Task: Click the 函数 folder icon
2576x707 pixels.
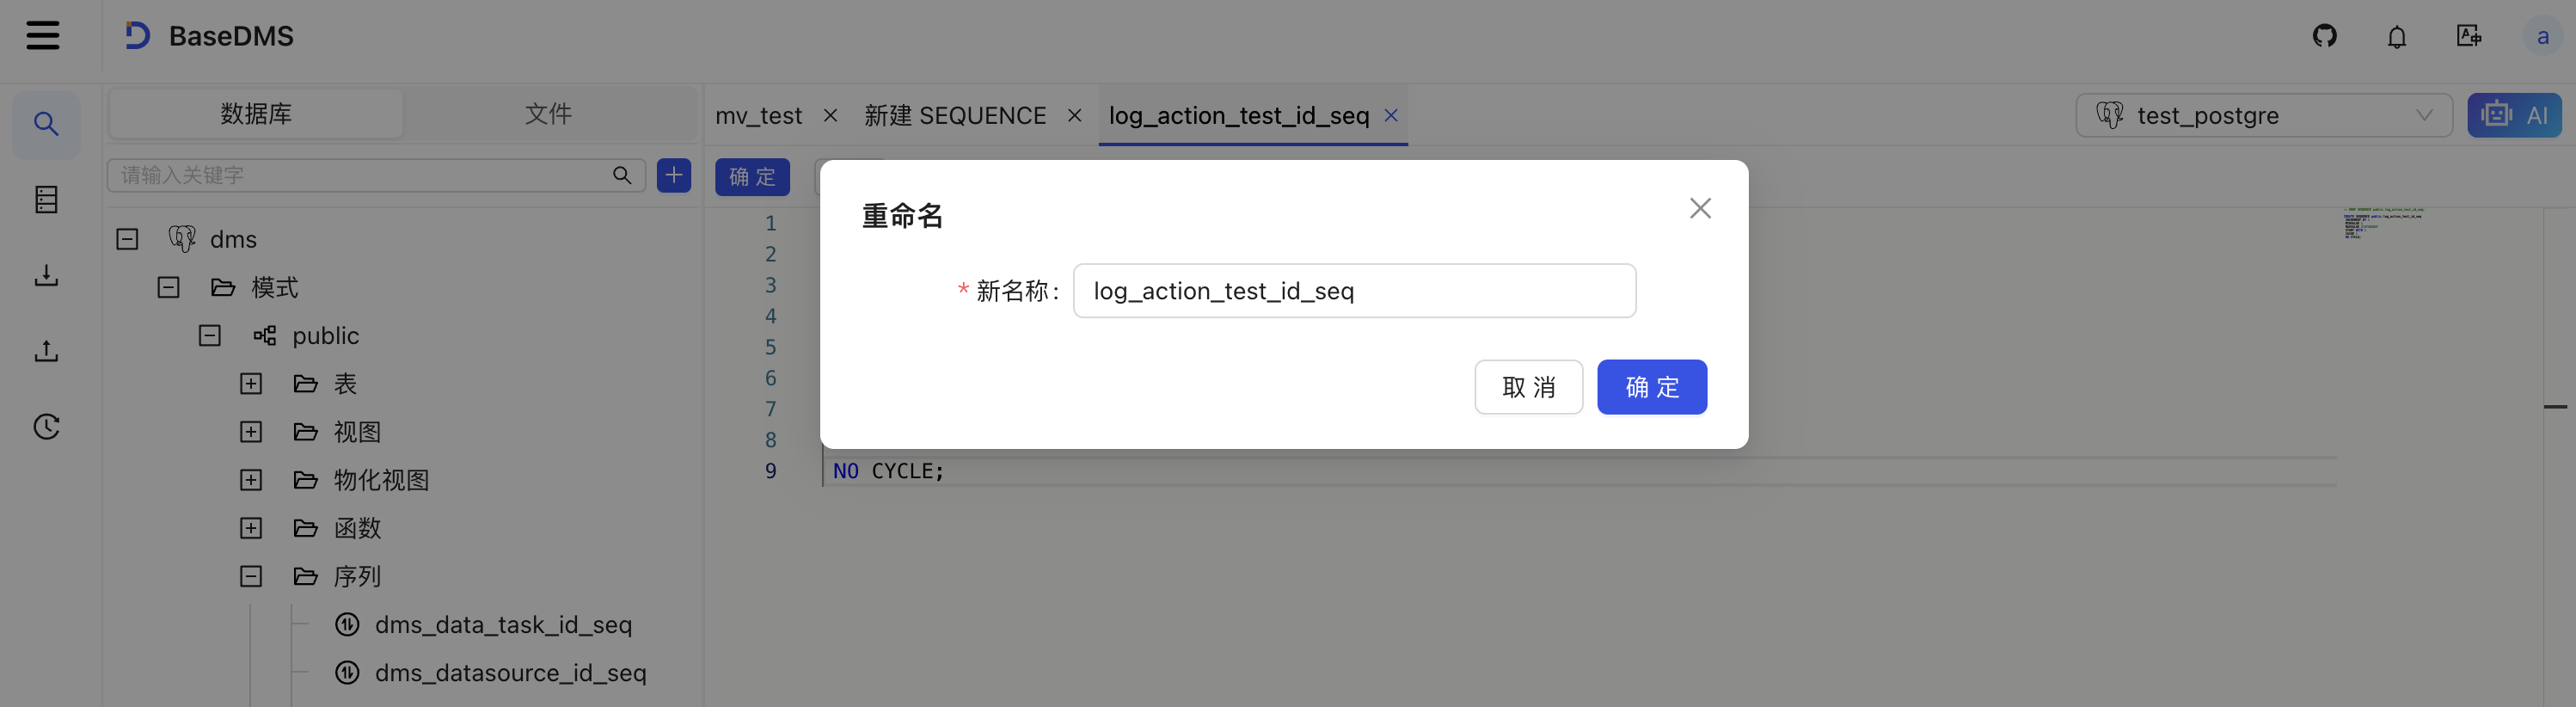Action: 305,528
